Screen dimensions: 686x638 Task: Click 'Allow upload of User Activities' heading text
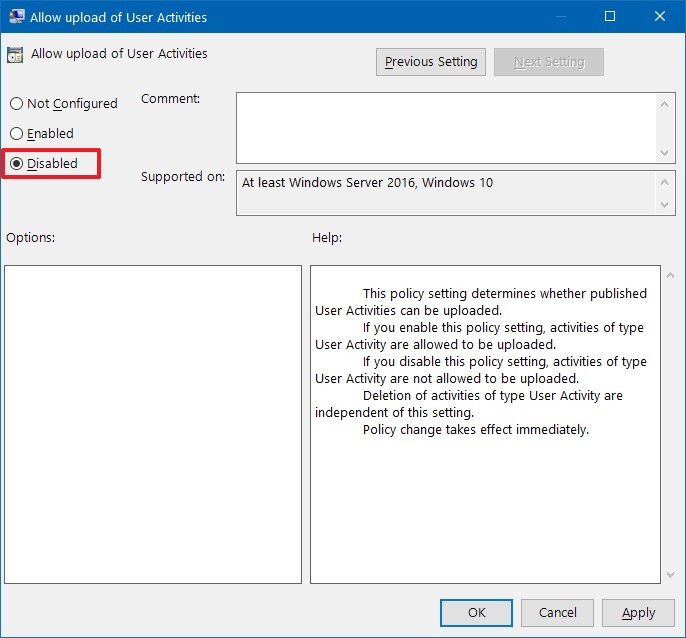coord(119,53)
